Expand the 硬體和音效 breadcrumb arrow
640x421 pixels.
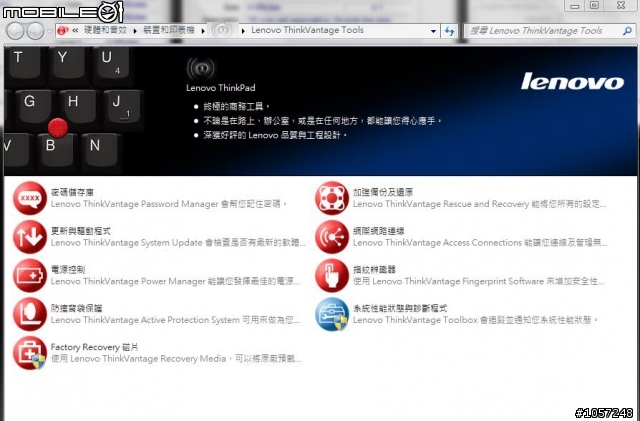pos(135,31)
